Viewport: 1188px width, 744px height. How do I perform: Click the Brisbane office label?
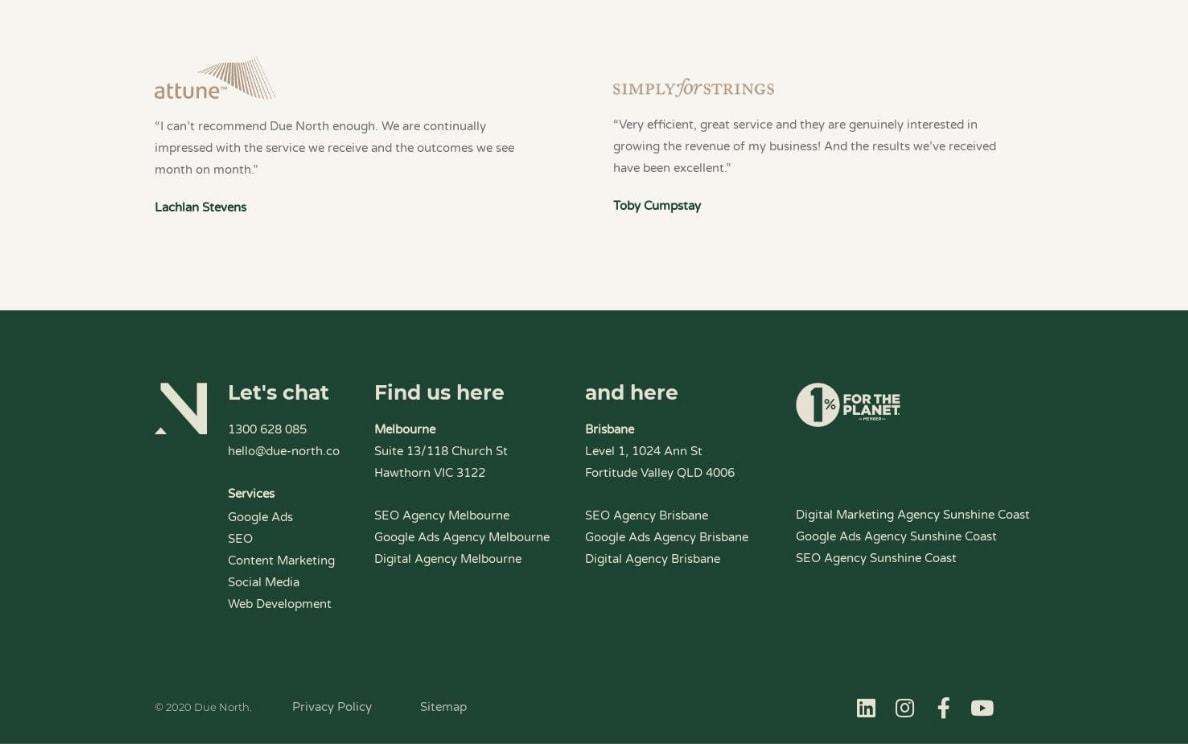pyautogui.click(x=609, y=429)
